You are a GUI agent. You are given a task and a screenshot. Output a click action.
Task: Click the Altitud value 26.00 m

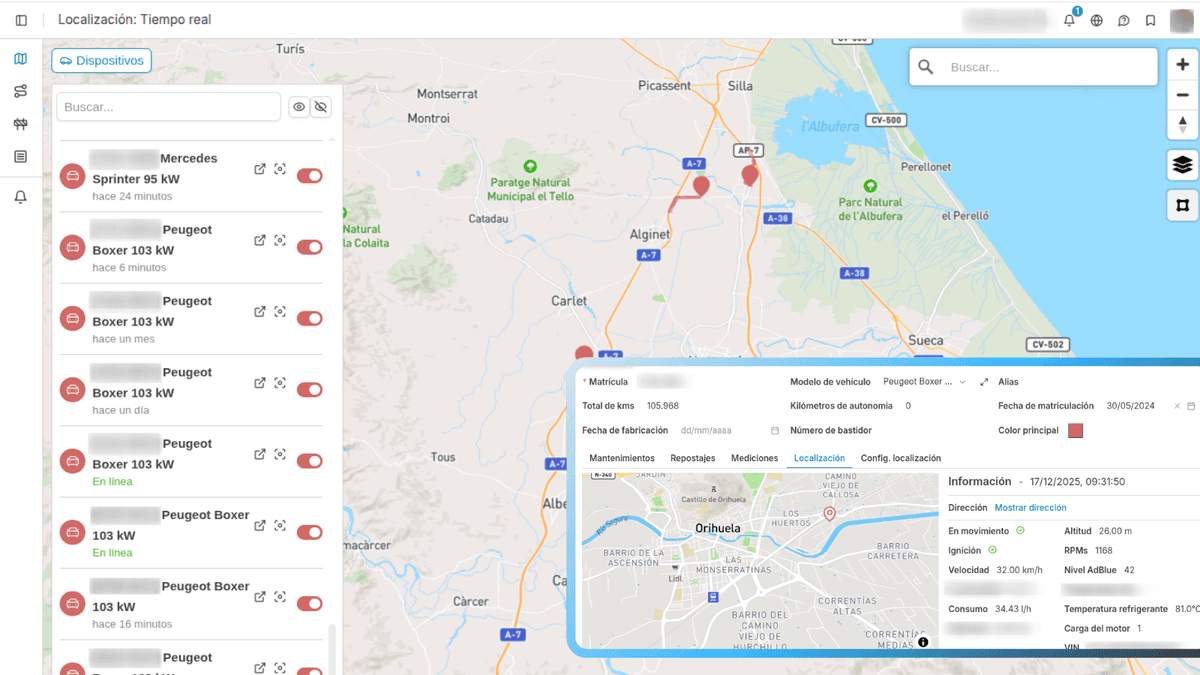pos(1115,531)
